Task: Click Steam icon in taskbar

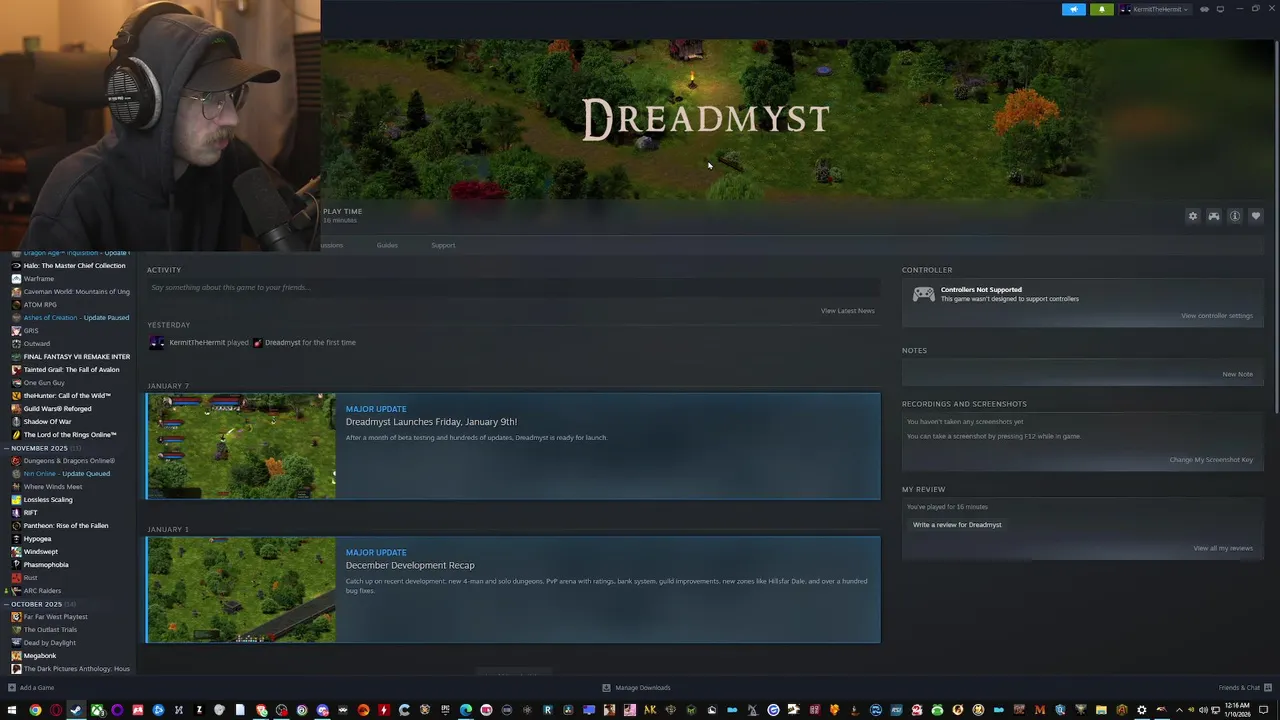Action: [x=76, y=710]
